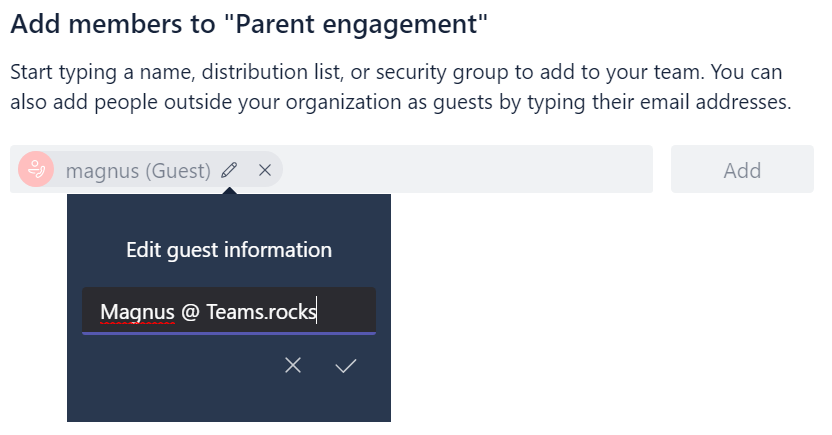Click the popup pointer arrow below the pencil

click(229, 190)
